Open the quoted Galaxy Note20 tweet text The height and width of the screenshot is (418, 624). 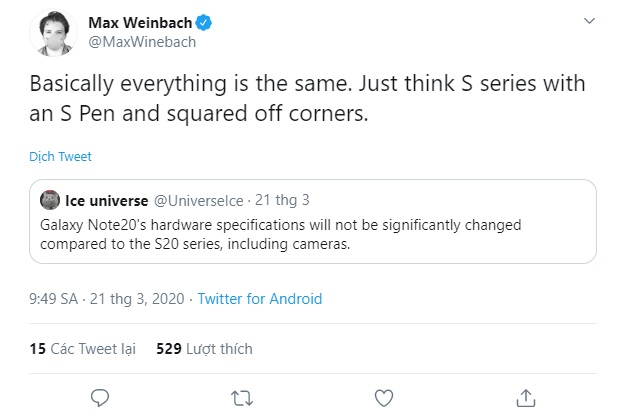click(281, 234)
